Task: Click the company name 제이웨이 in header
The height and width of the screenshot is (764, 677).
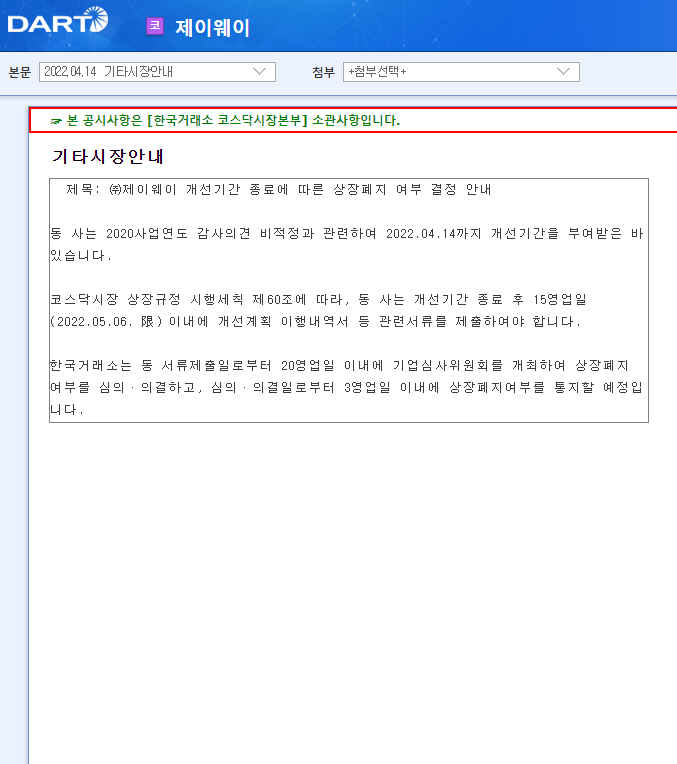Action: tap(213, 27)
